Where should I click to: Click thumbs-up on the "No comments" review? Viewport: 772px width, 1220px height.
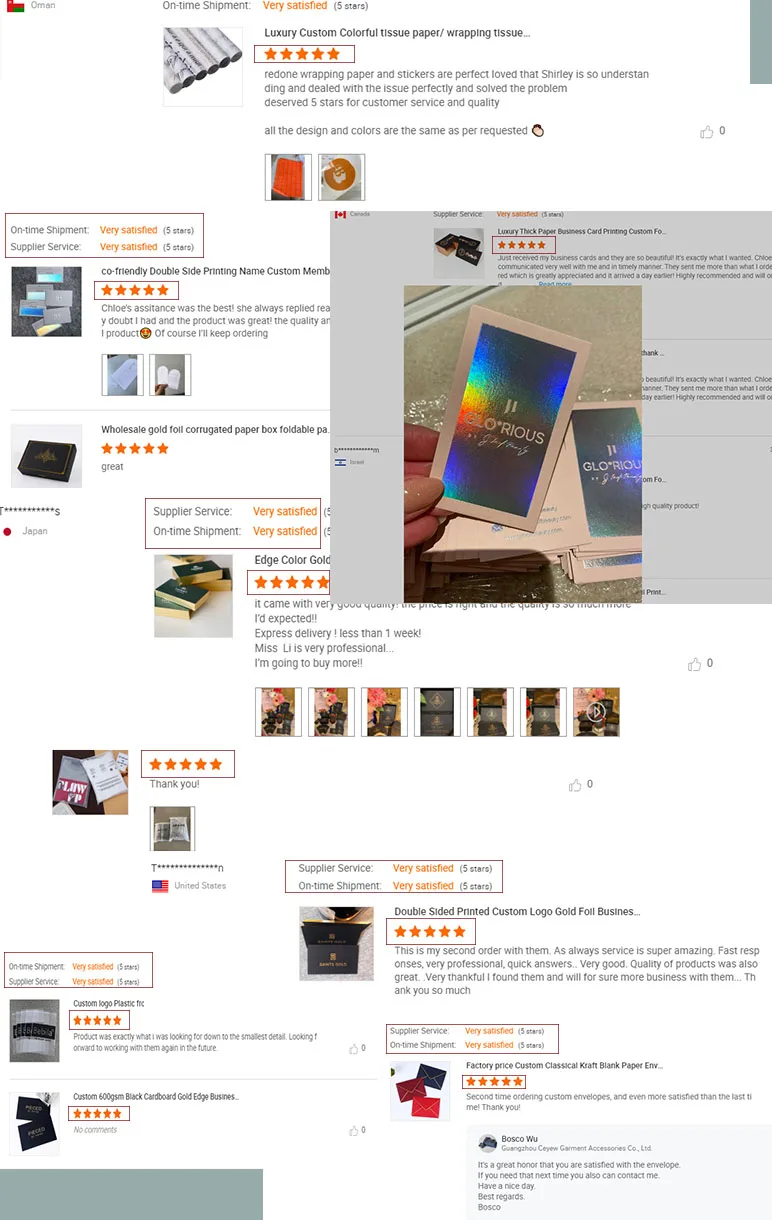pyautogui.click(x=353, y=1130)
